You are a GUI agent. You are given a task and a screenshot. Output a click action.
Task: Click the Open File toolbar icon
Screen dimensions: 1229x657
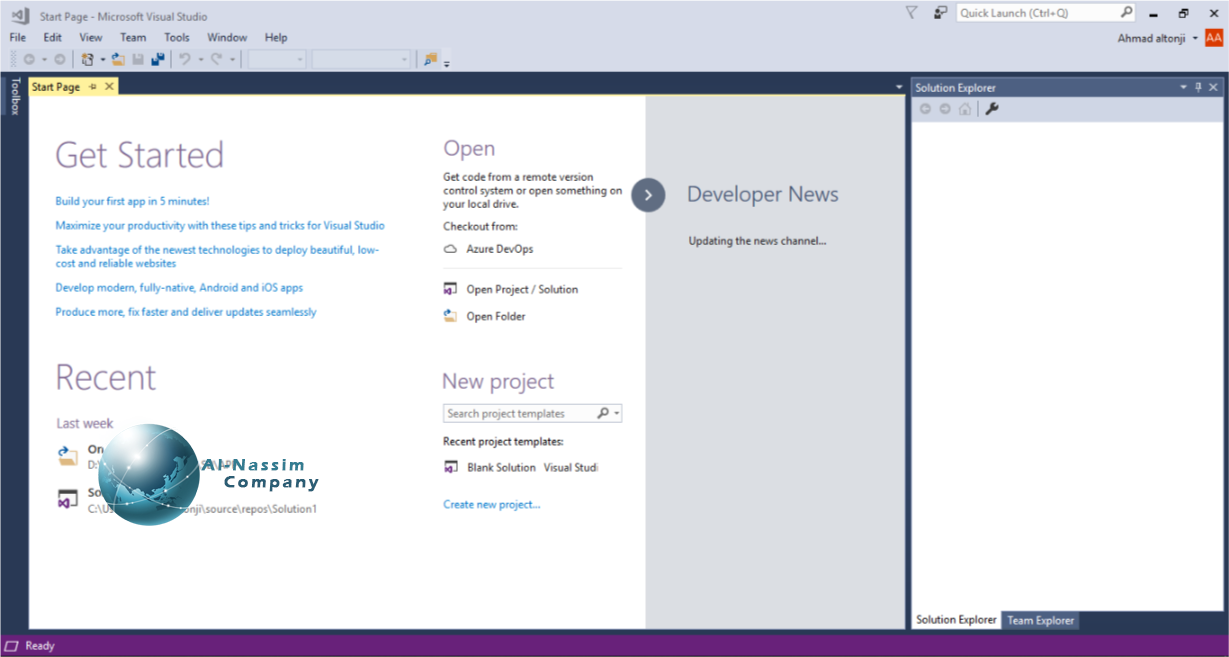(x=118, y=60)
